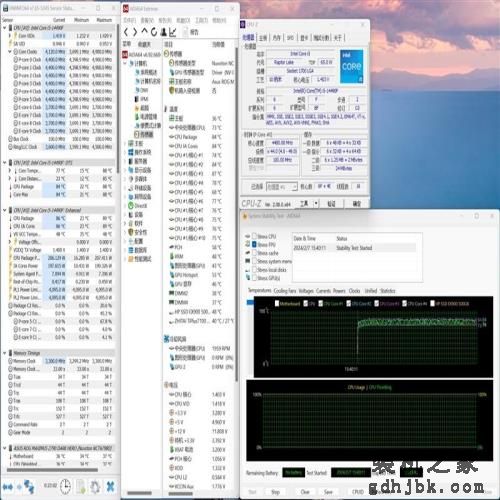This screenshot has width=500, height=500.
Task: Collapse the Memory Timings group in HWiNFO
Action: coord(5,353)
